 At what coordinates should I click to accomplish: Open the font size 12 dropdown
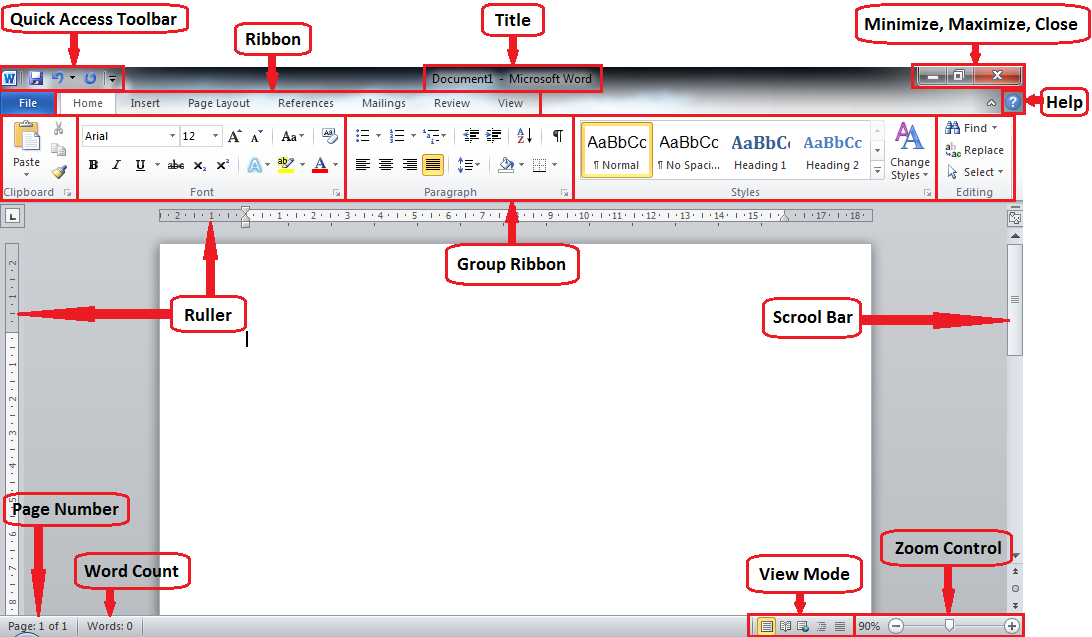[215, 136]
